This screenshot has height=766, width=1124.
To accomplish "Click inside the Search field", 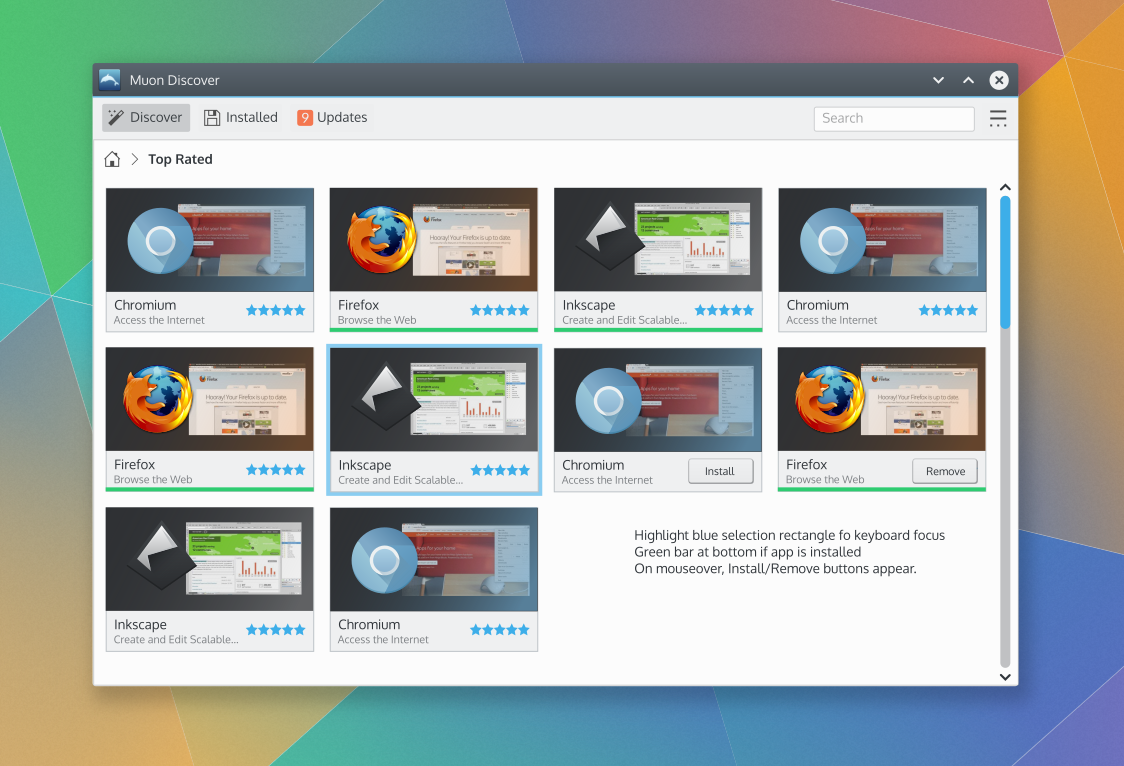I will (x=893, y=118).
